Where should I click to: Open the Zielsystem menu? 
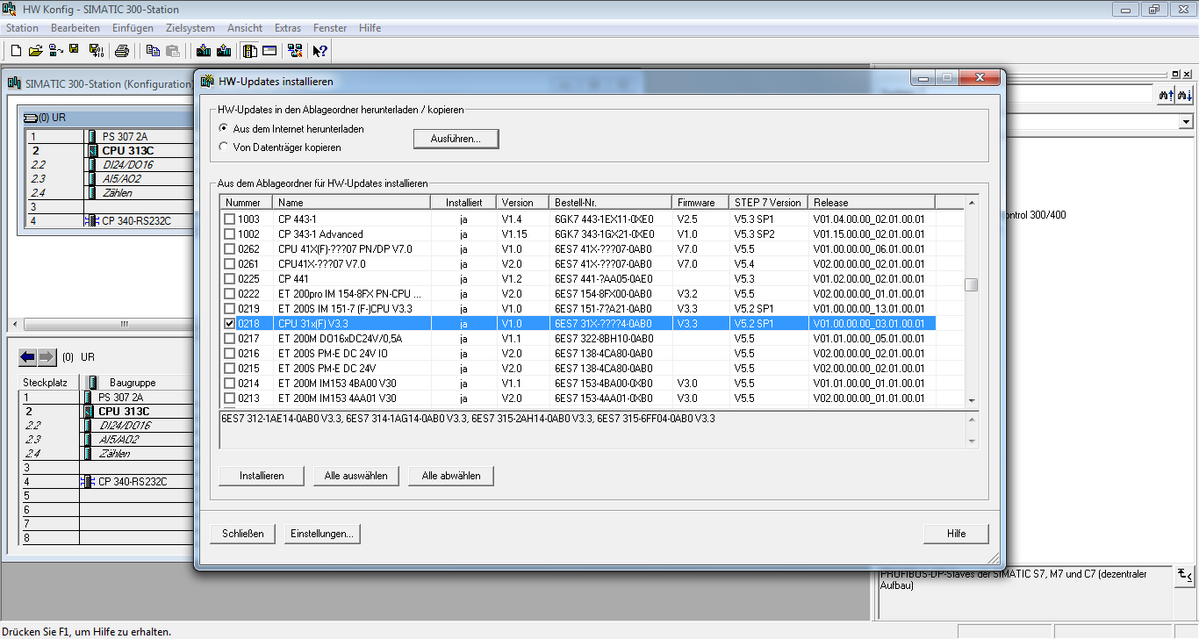[x=188, y=28]
